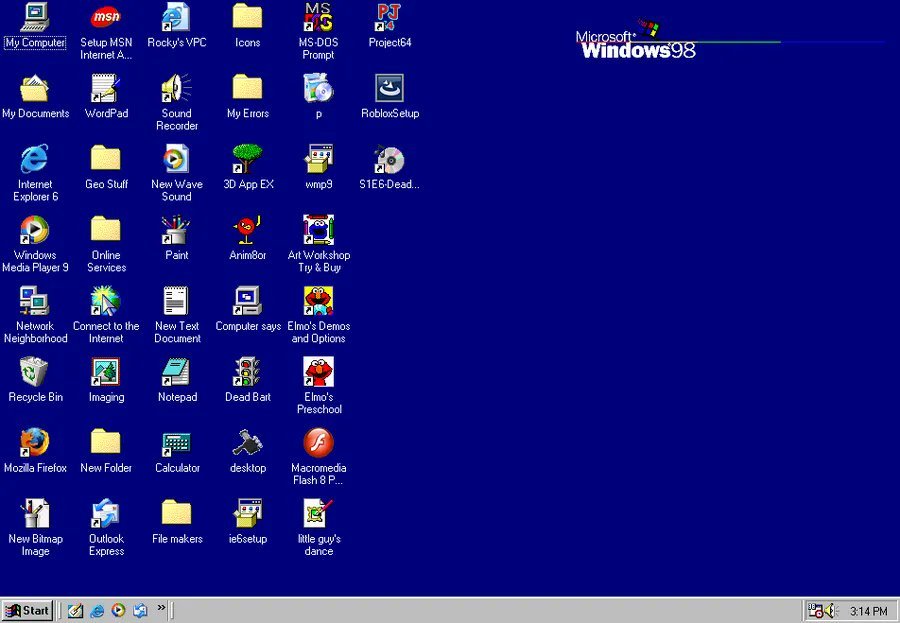Launch Mozilla Firefox
The width and height of the screenshot is (900, 623).
click(35, 443)
